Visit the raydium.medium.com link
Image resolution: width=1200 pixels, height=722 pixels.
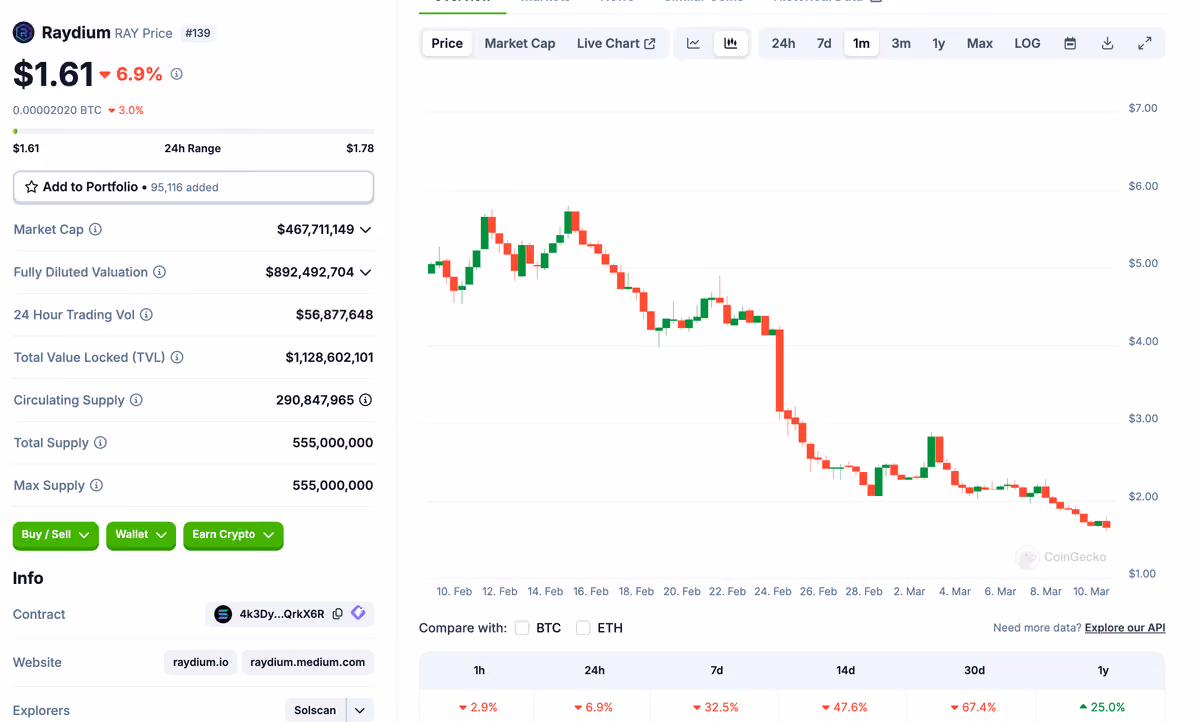point(308,662)
